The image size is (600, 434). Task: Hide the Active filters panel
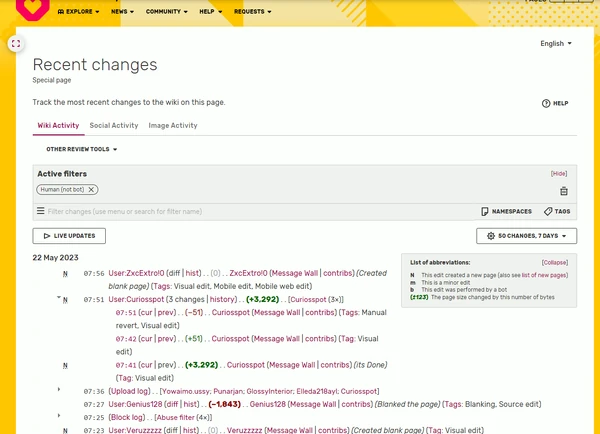[x=559, y=173]
